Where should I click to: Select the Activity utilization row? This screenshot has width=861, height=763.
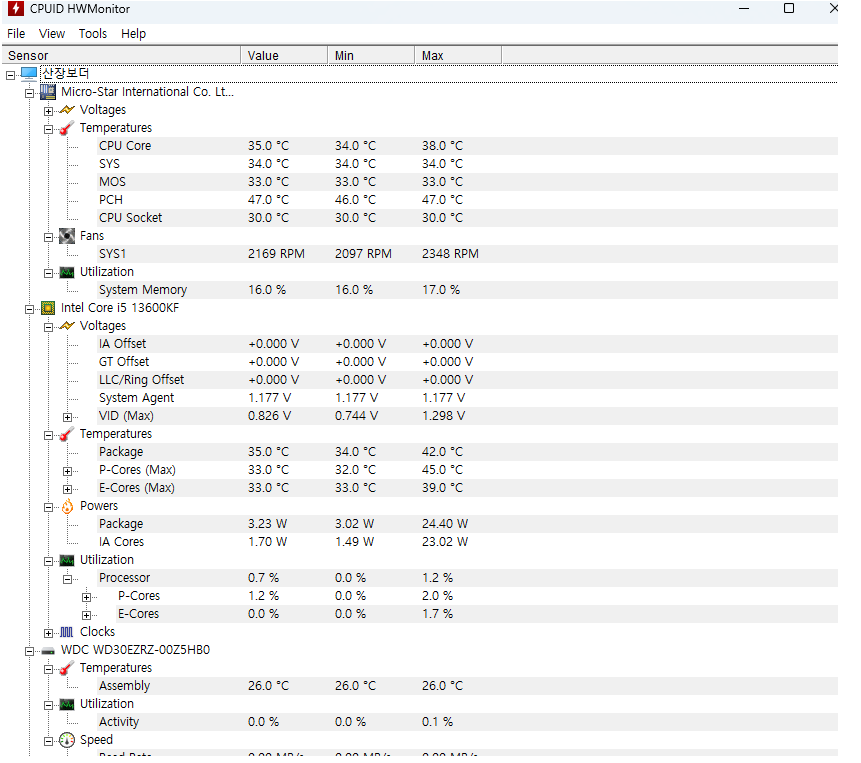[x=467, y=722]
